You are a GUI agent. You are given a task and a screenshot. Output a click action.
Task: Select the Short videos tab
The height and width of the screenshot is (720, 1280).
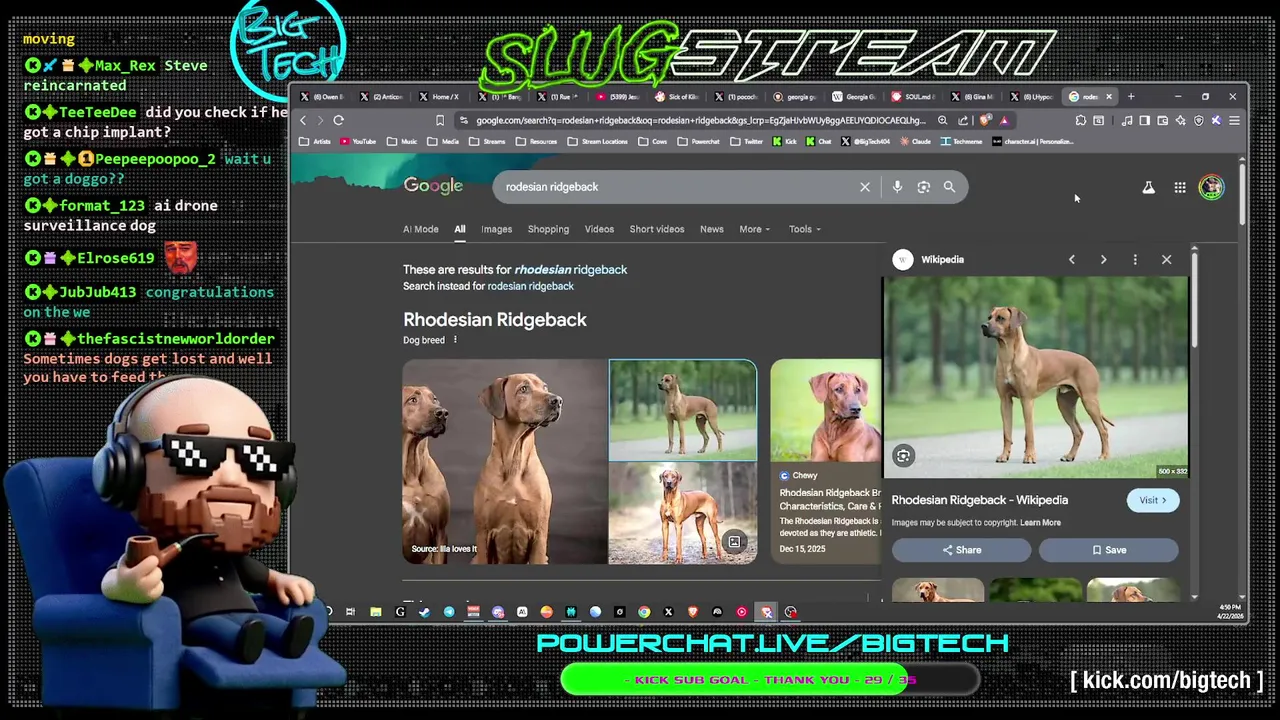[x=657, y=229]
